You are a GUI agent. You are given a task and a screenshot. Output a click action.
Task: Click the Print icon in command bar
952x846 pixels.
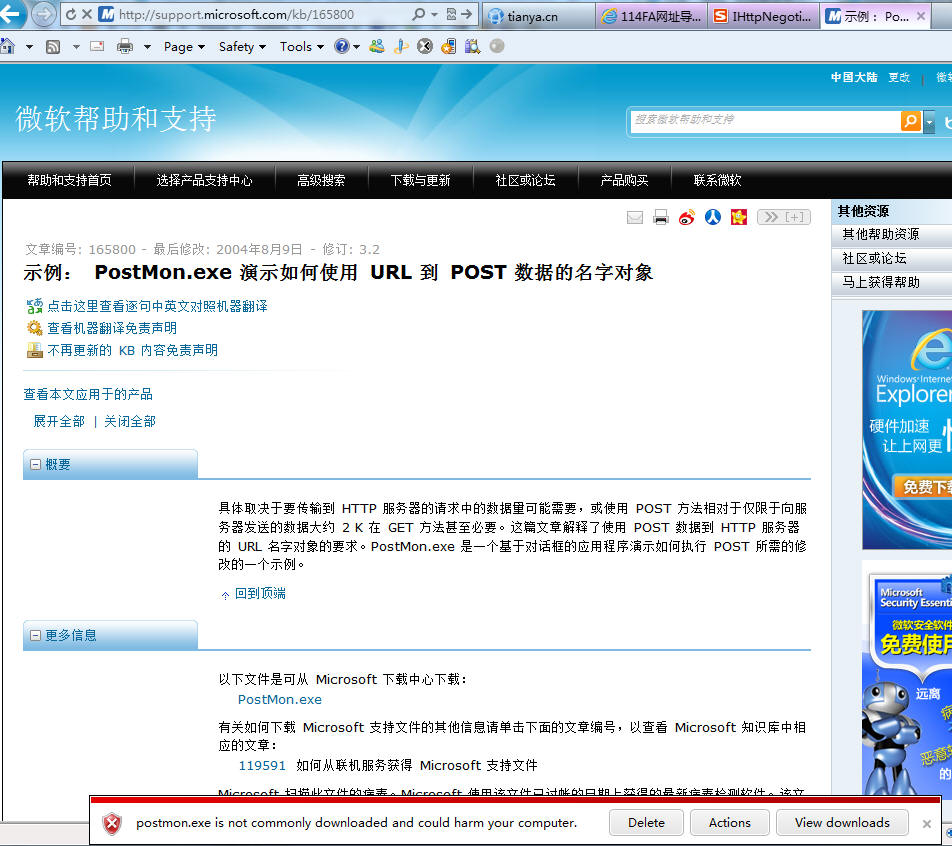(125, 46)
